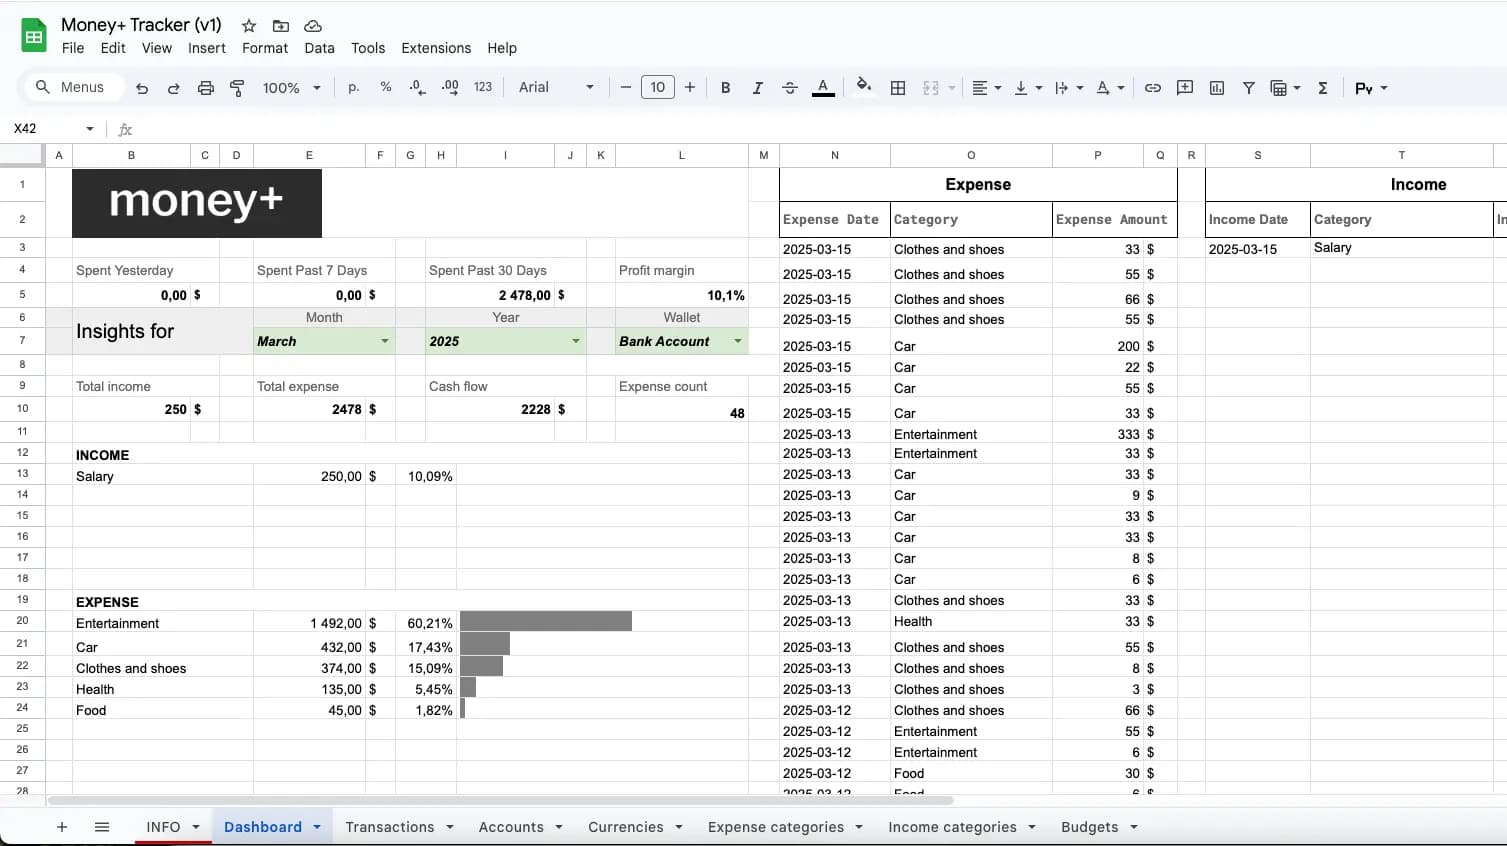Insert a comment
Screen dimensions: 1507x846
pos(1185,88)
